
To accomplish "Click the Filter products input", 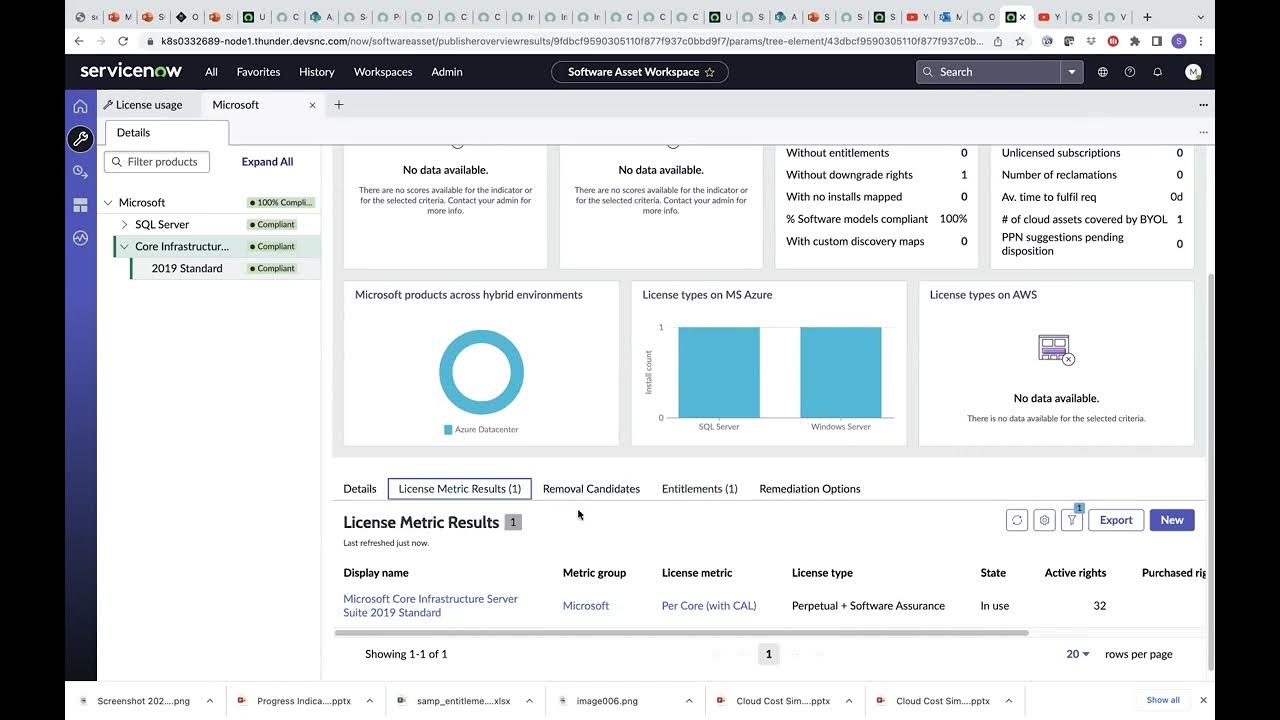I will point(157,162).
